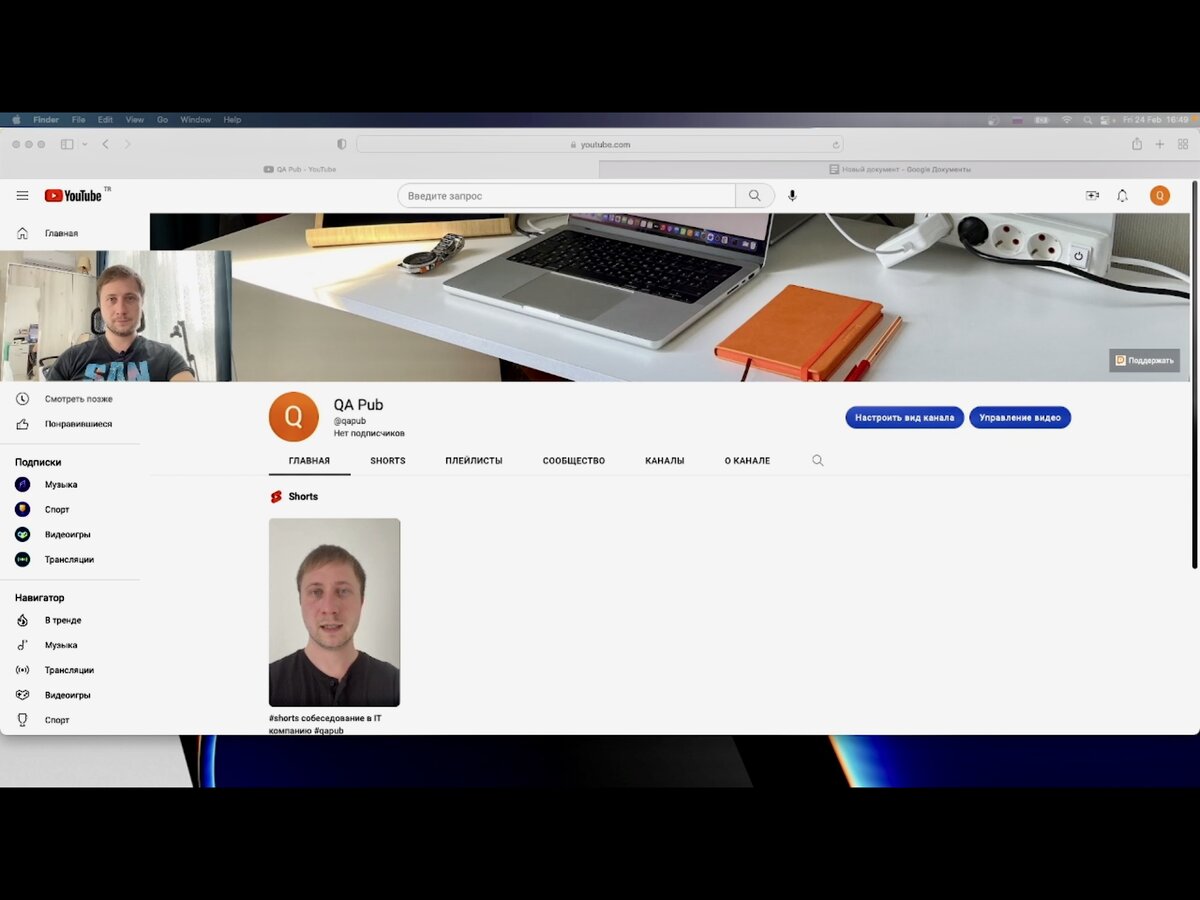
Task: Open the Window menu in menu bar
Action: [196, 120]
